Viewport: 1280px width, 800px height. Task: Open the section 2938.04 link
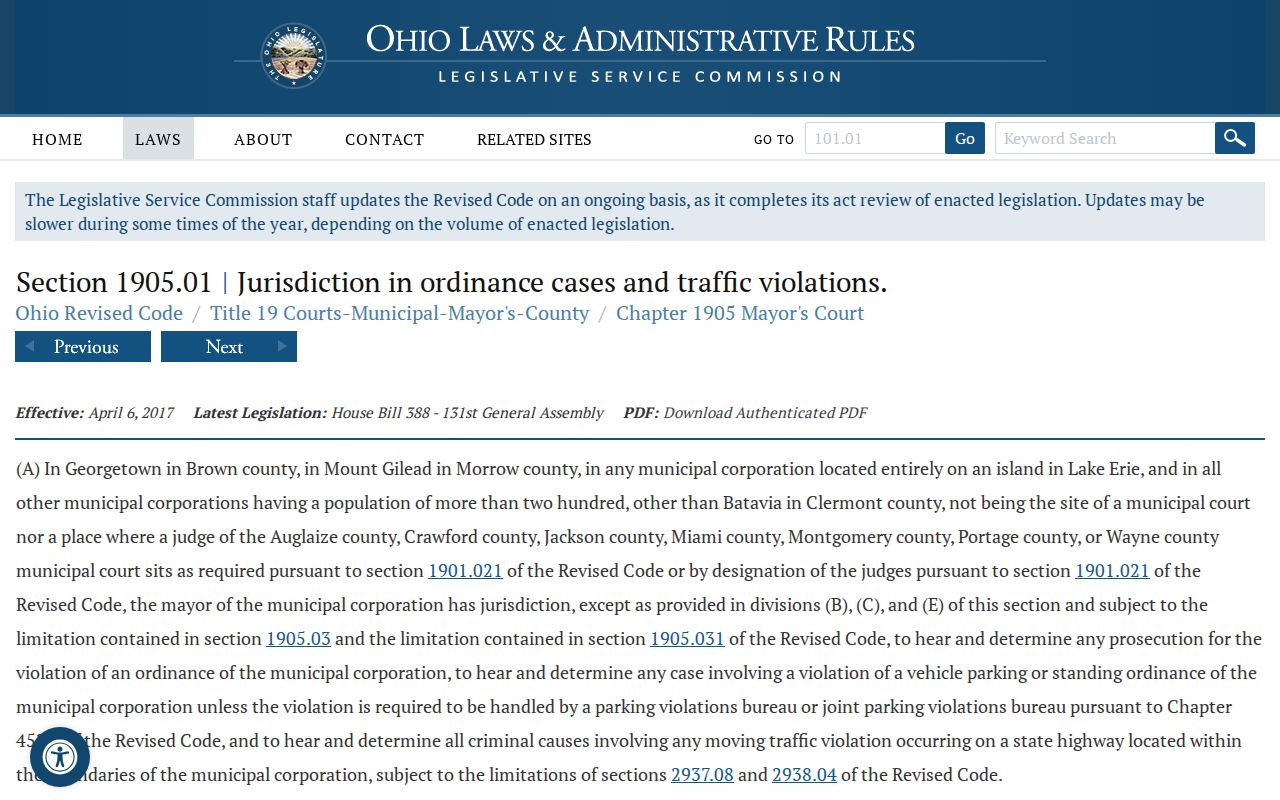[804, 775]
